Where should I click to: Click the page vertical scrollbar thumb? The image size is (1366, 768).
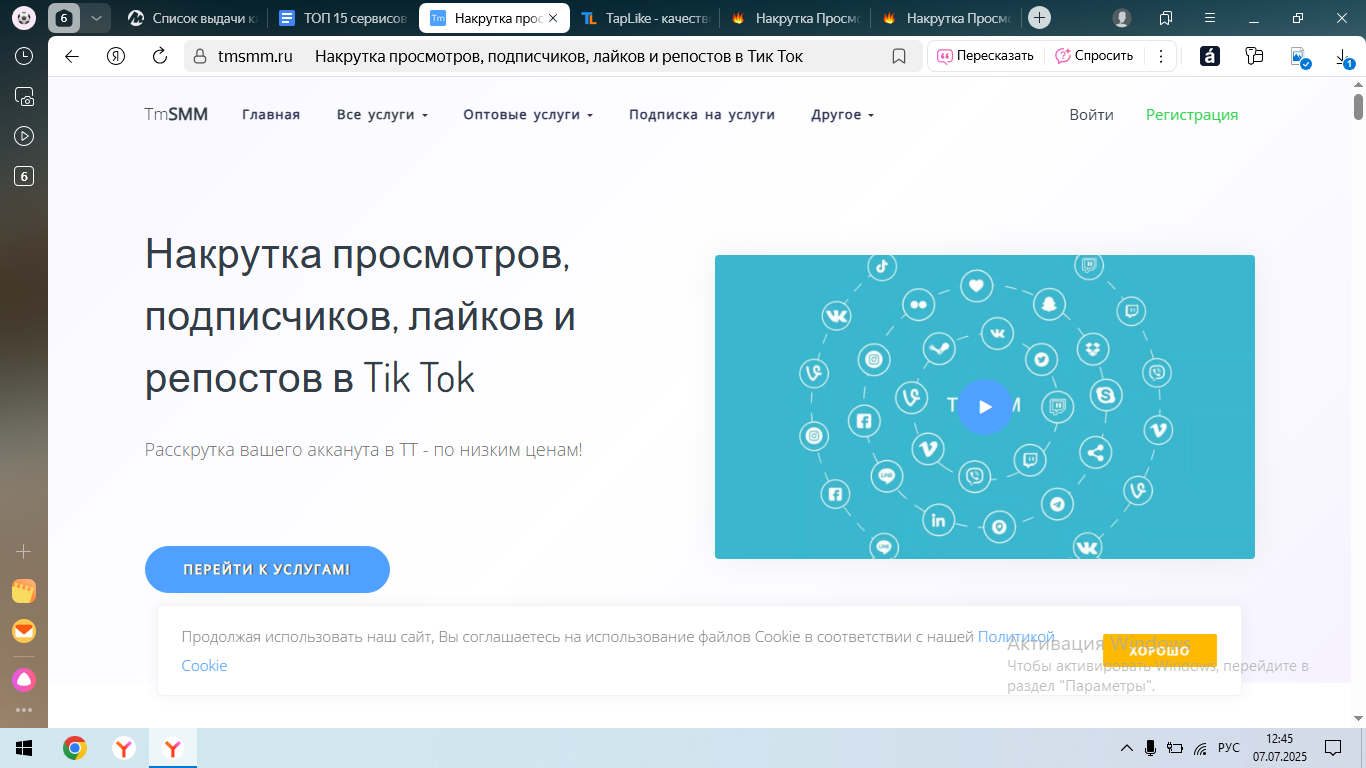(1358, 105)
